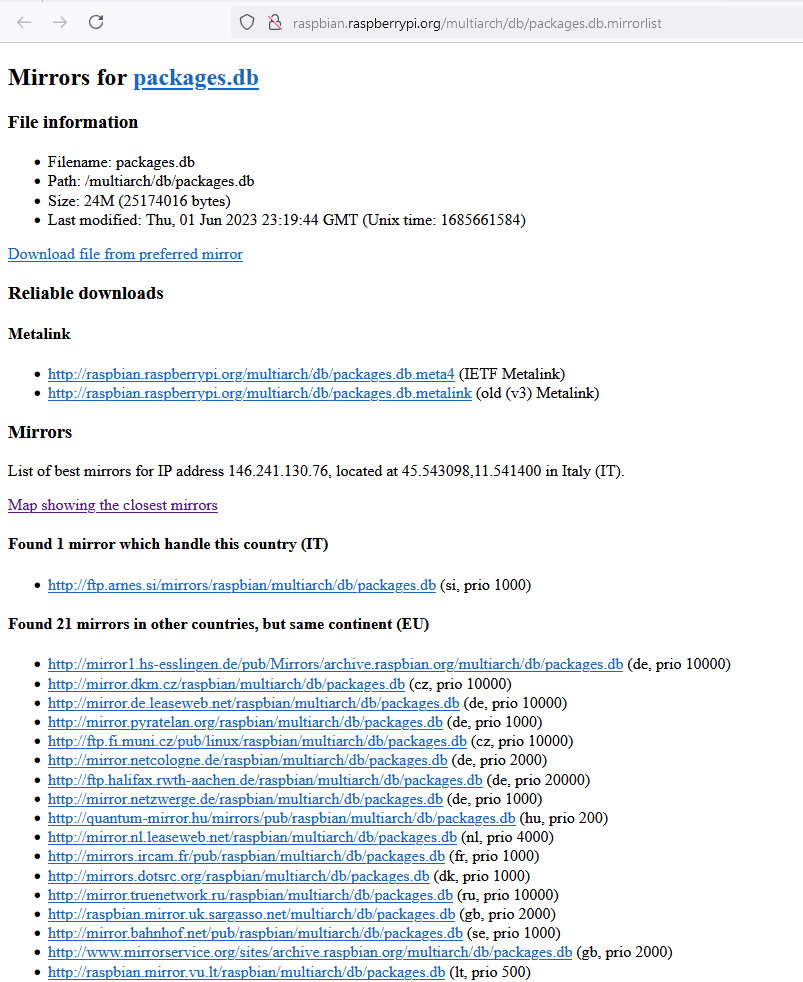This screenshot has width=803, height=982.
Task: Open the ftp.halifax.rwth-aachen.de mirror link
Action: point(265,780)
